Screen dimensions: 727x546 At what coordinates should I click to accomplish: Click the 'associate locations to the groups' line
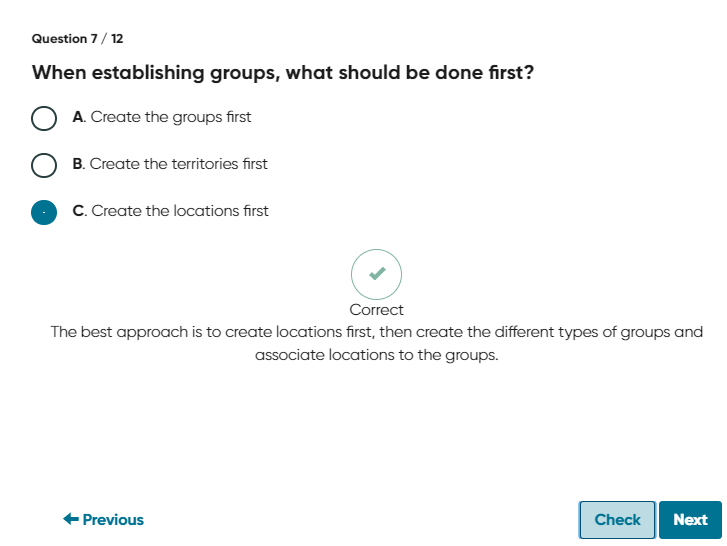(x=376, y=355)
